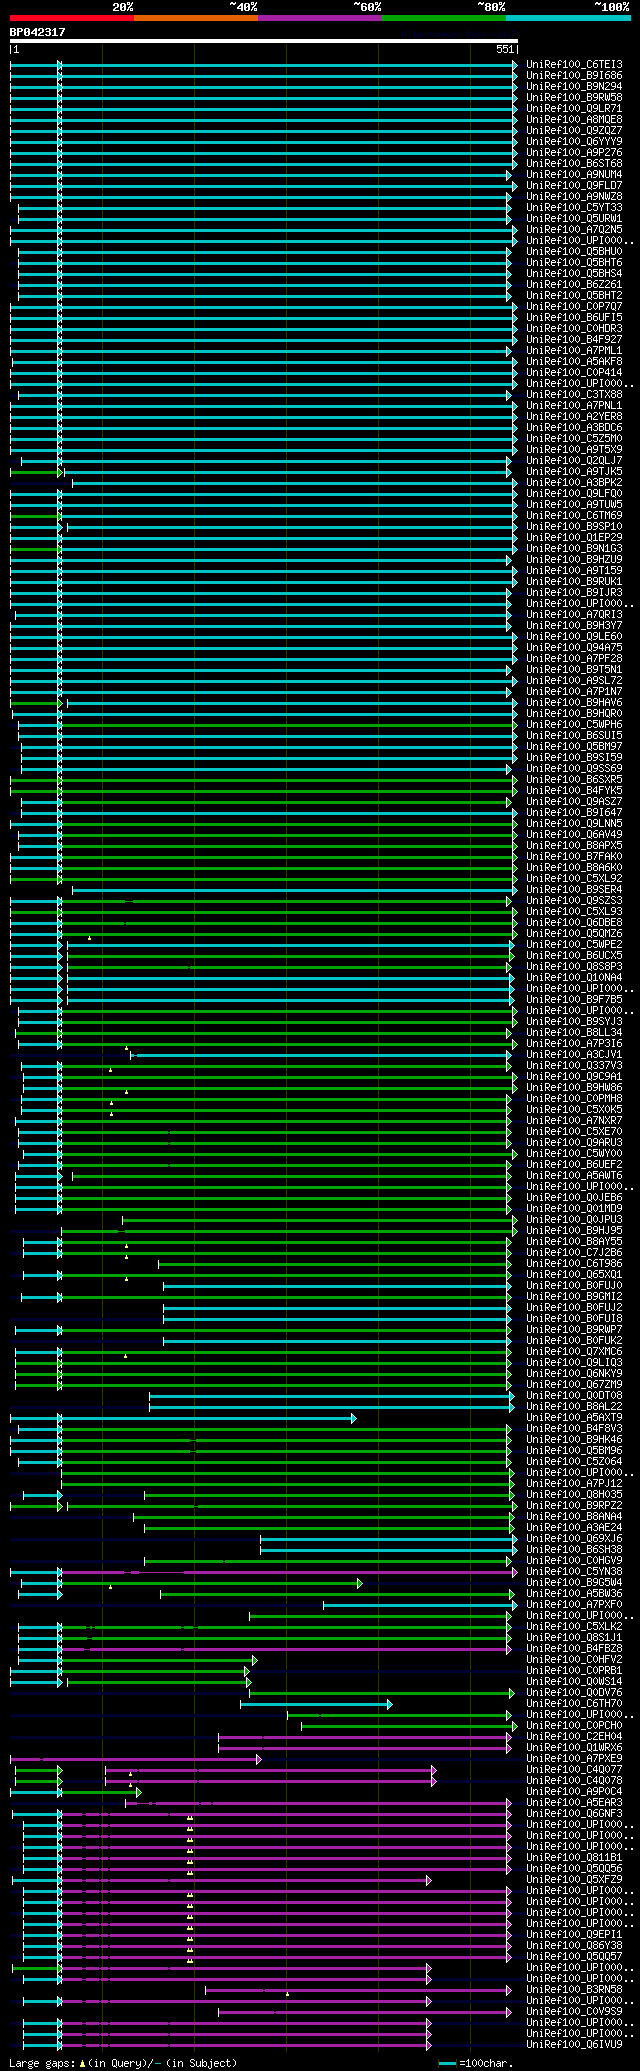
Task: Click the white query ruler bar 1-551
Action: [263, 42]
